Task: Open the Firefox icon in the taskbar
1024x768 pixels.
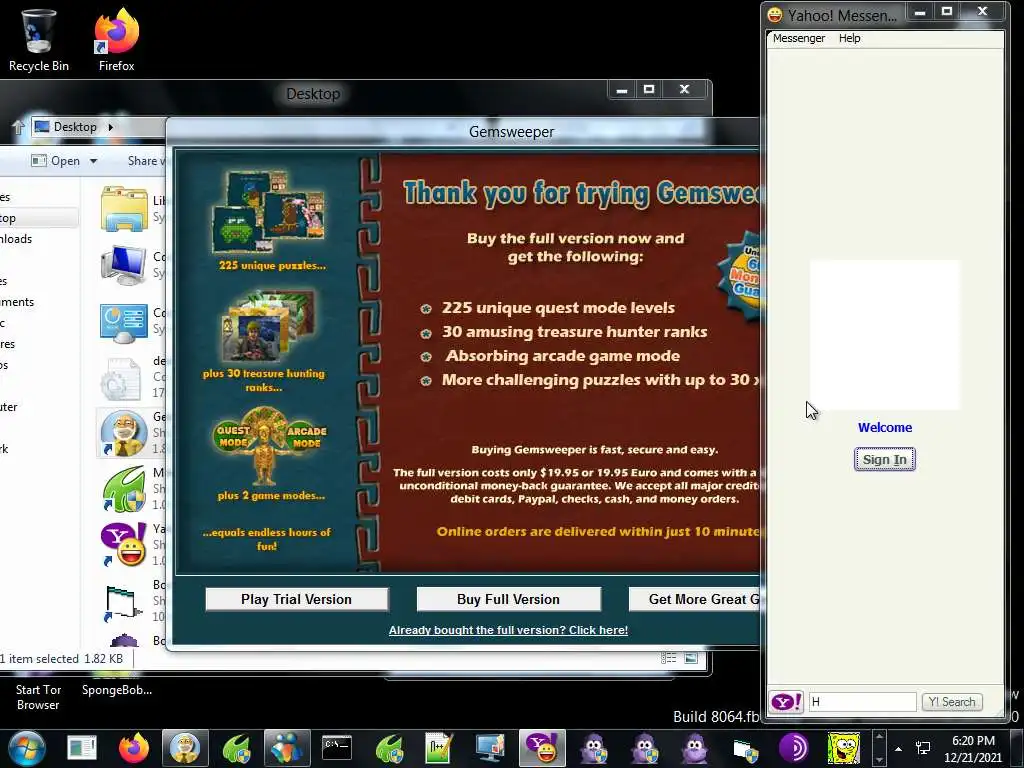Action: coord(134,748)
